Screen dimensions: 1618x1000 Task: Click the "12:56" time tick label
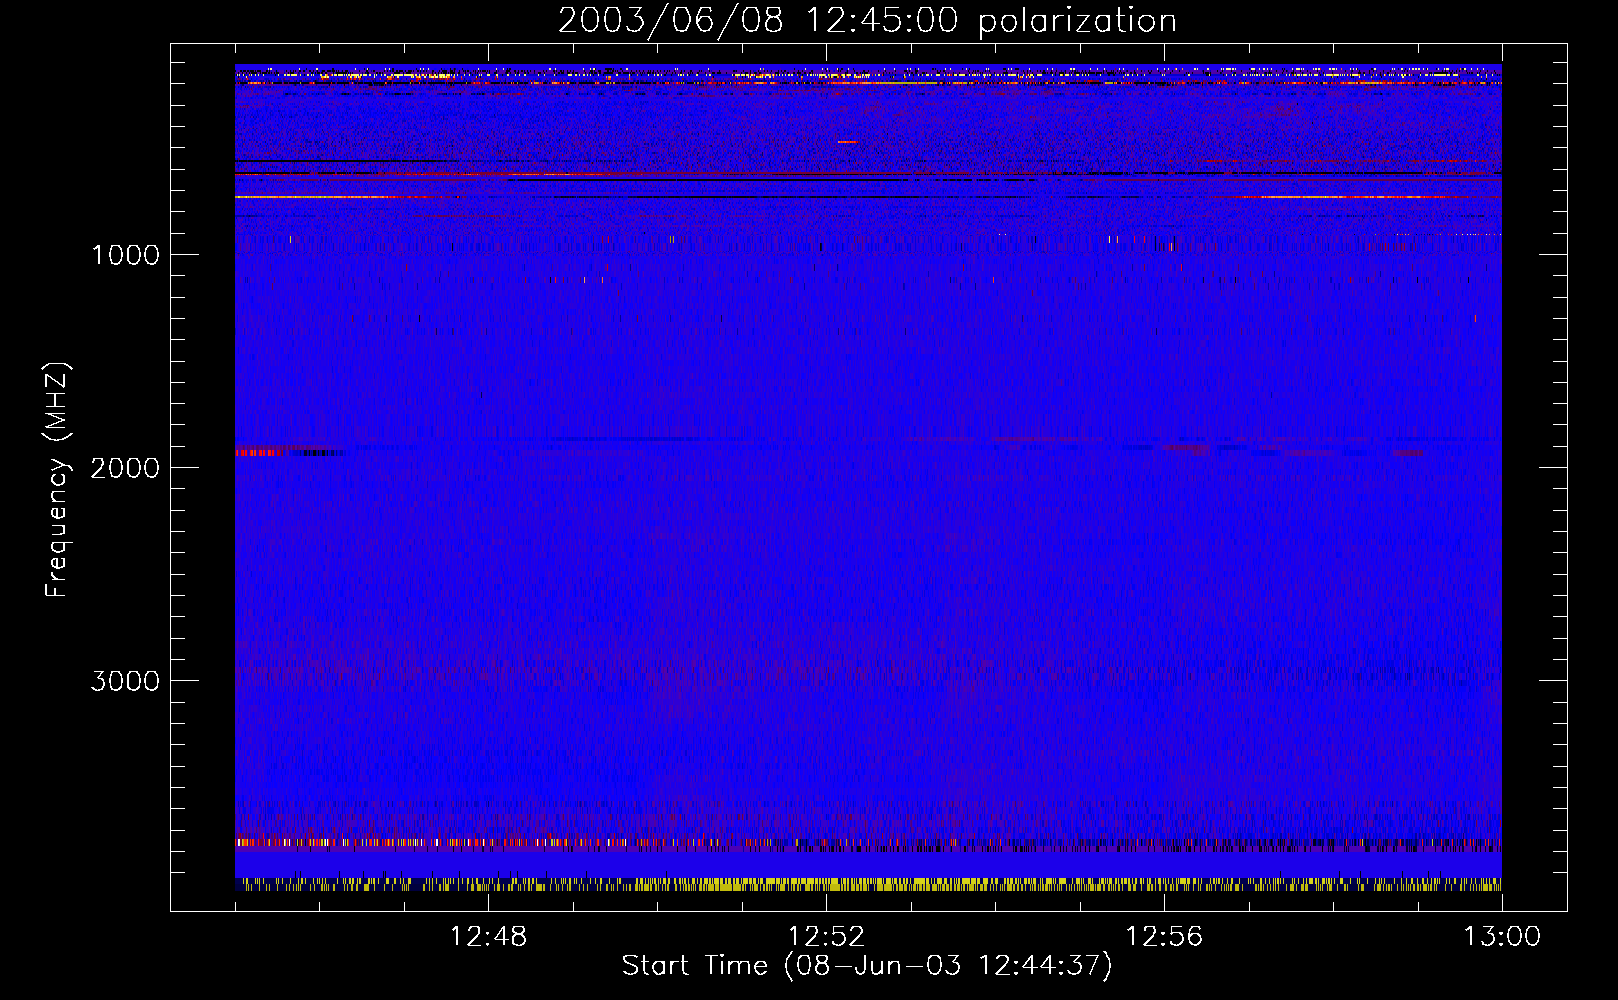(x=1164, y=937)
